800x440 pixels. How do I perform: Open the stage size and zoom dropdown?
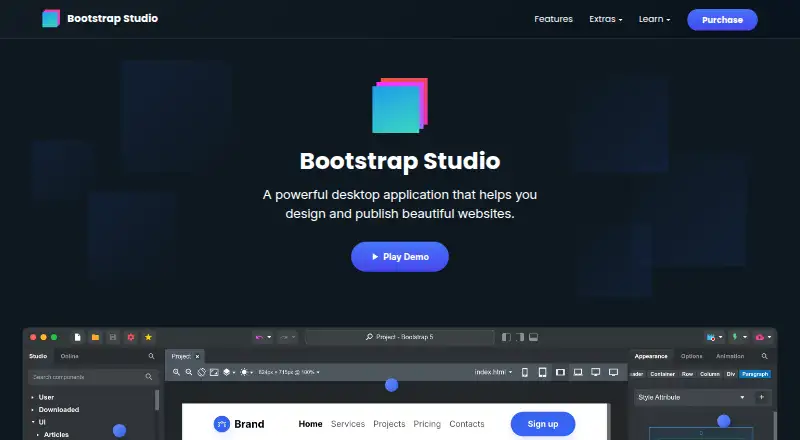pos(289,372)
